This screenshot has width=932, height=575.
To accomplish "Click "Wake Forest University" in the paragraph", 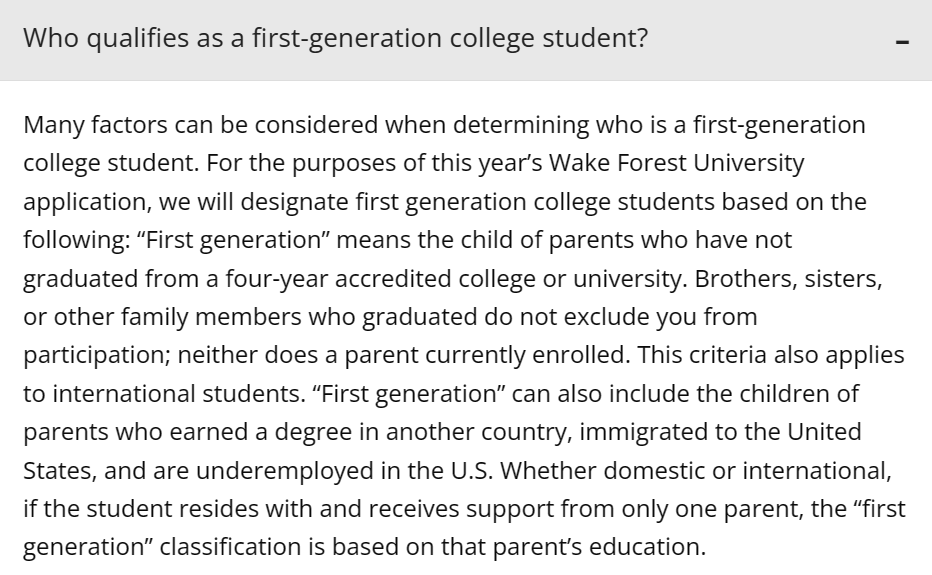I will coord(676,163).
